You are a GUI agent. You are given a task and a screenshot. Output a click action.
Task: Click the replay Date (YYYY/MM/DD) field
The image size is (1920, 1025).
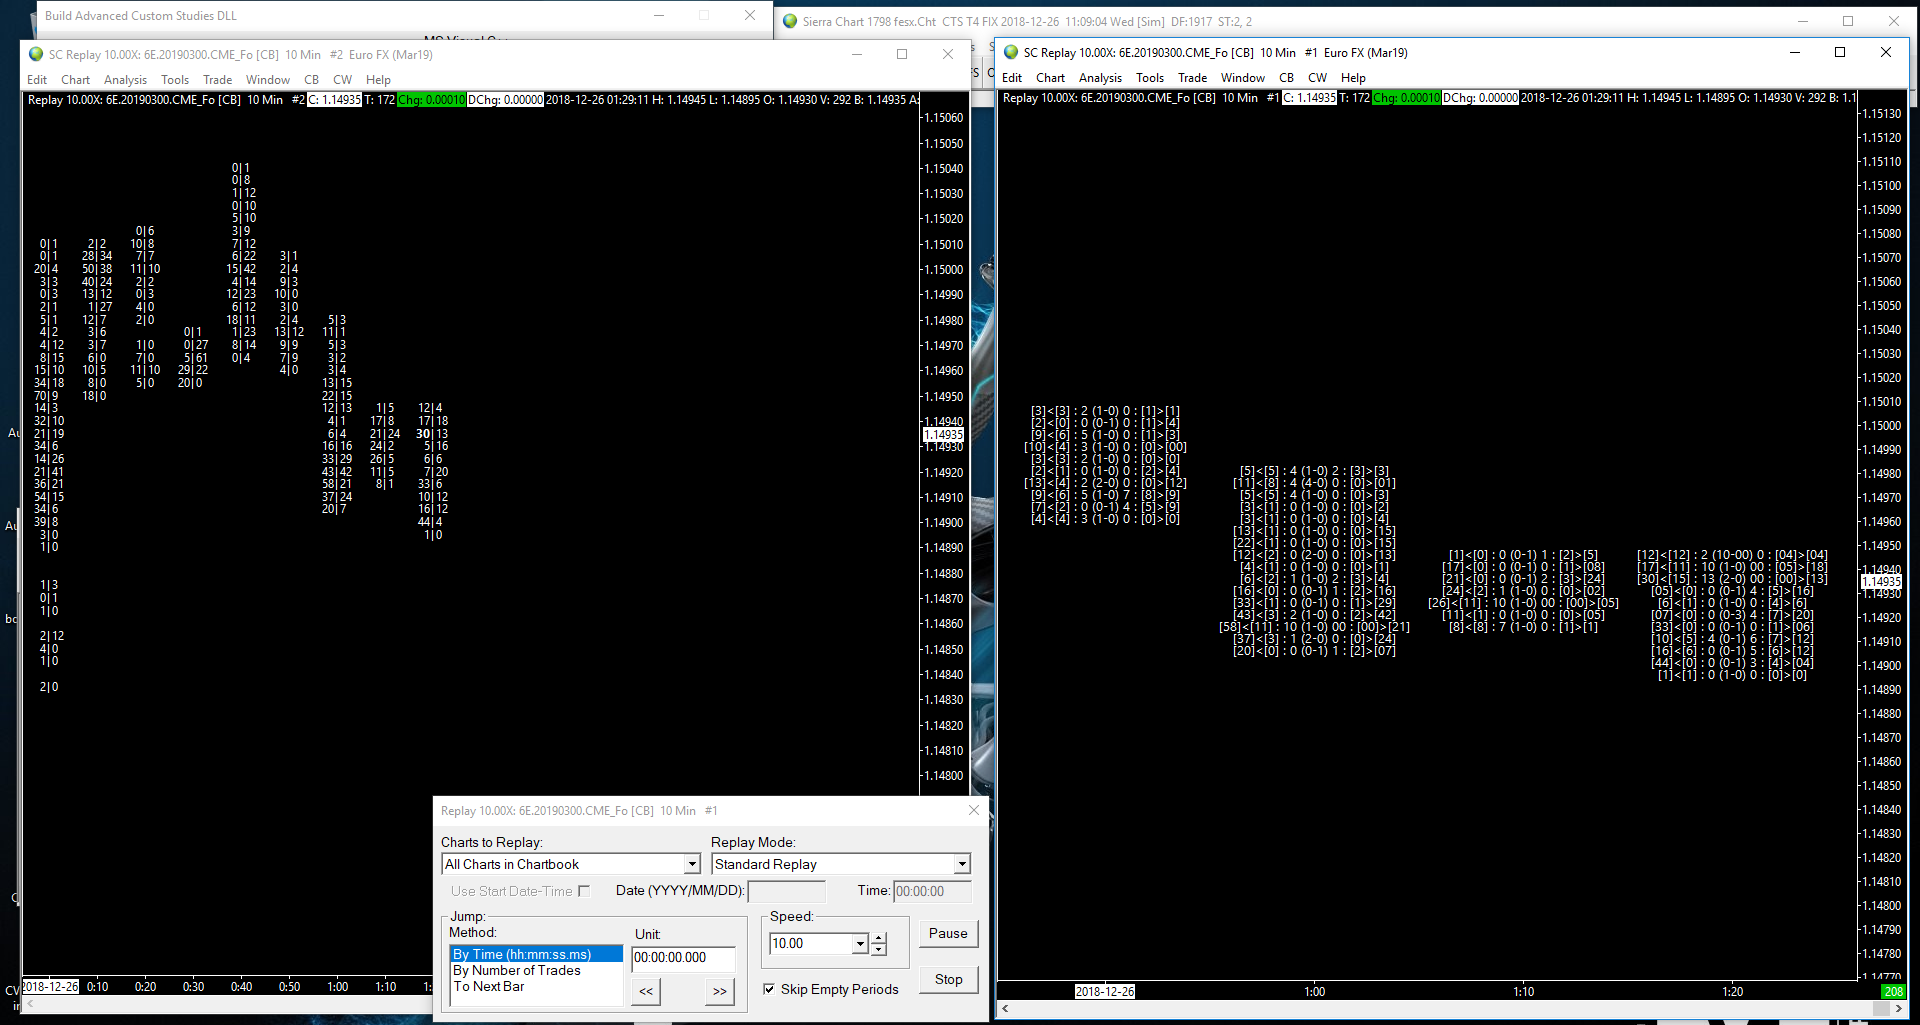(x=787, y=891)
